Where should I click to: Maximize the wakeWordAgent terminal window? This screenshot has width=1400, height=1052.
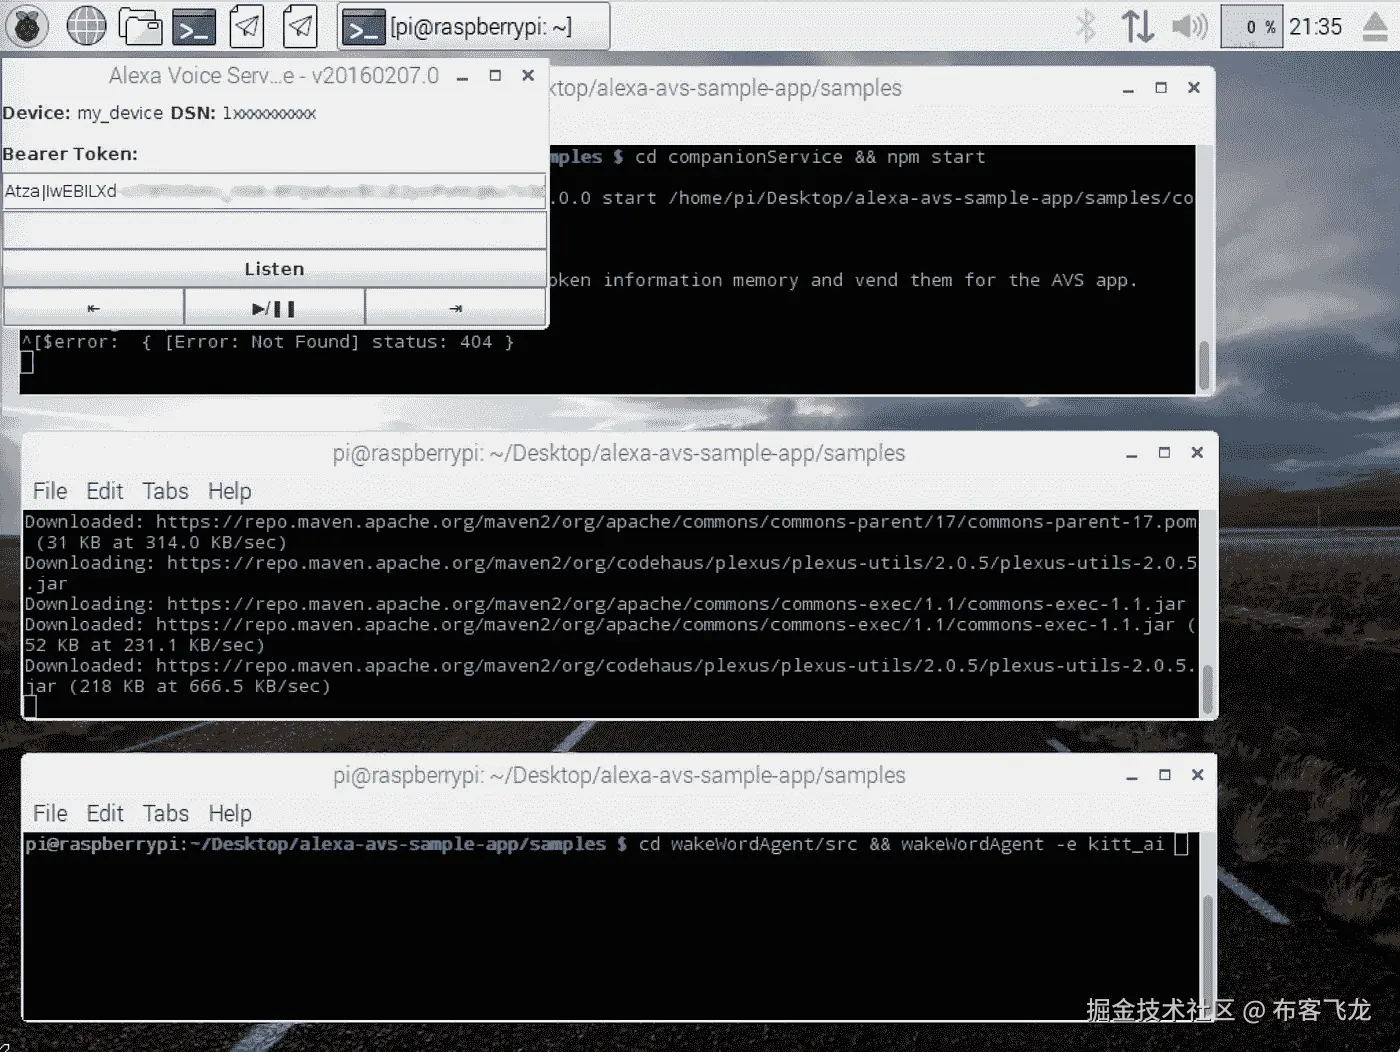point(1164,775)
